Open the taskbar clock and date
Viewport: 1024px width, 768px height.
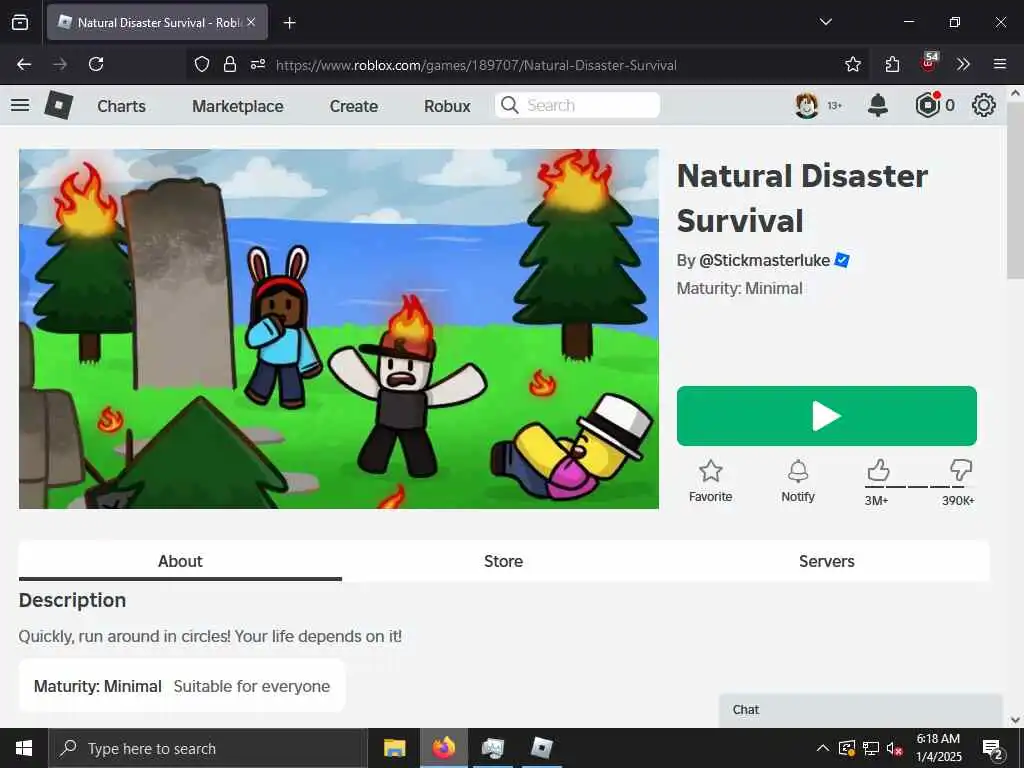point(938,748)
